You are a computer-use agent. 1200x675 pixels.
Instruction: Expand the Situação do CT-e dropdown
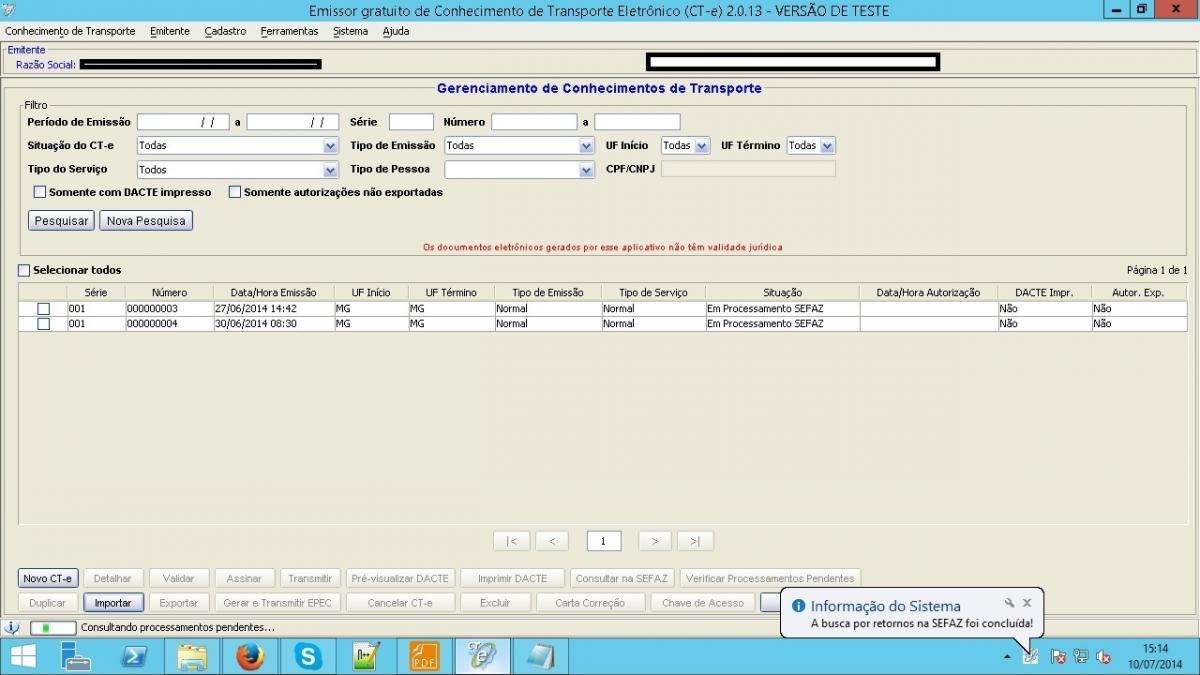coord(238,146)
